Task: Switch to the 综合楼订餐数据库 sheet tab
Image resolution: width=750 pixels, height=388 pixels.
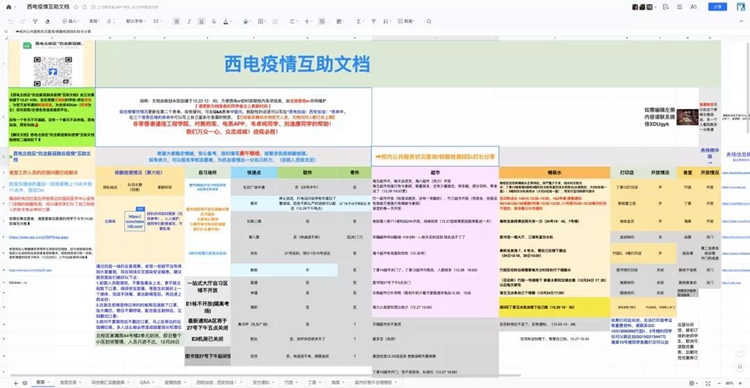Action: pos(110,383)
